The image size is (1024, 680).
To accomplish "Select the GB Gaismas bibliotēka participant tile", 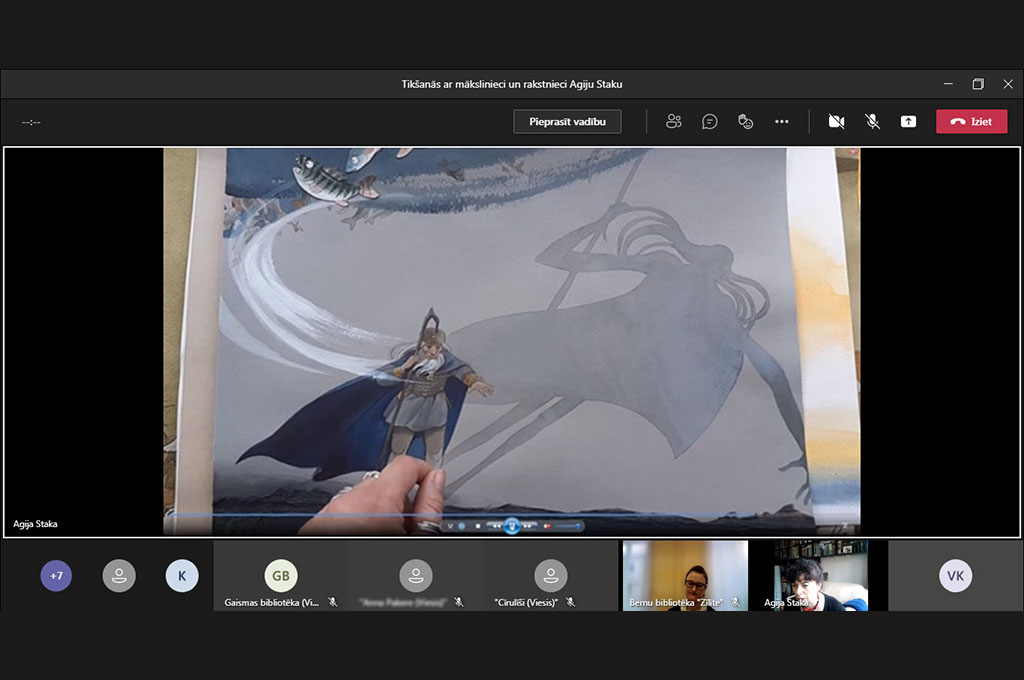I will click(281, 575).
